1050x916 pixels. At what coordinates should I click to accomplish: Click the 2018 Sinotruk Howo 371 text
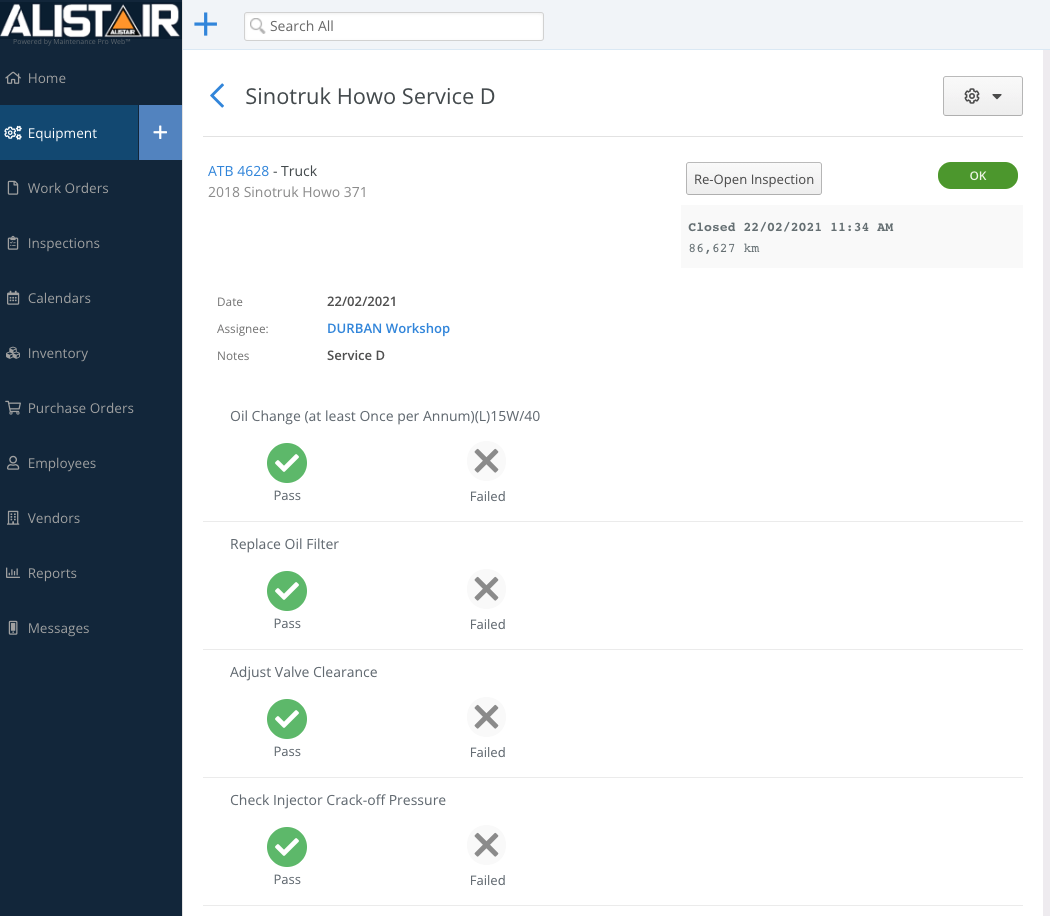pyautogui.click(x=287, y=192)
